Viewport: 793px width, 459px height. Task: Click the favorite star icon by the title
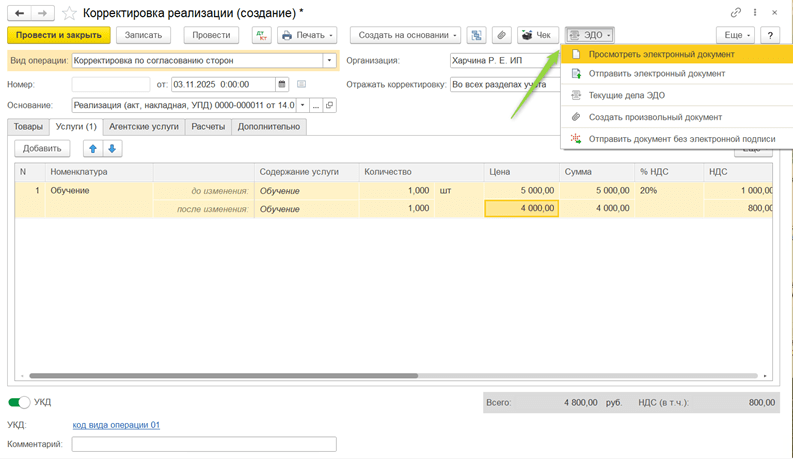(x=69, y=13)
